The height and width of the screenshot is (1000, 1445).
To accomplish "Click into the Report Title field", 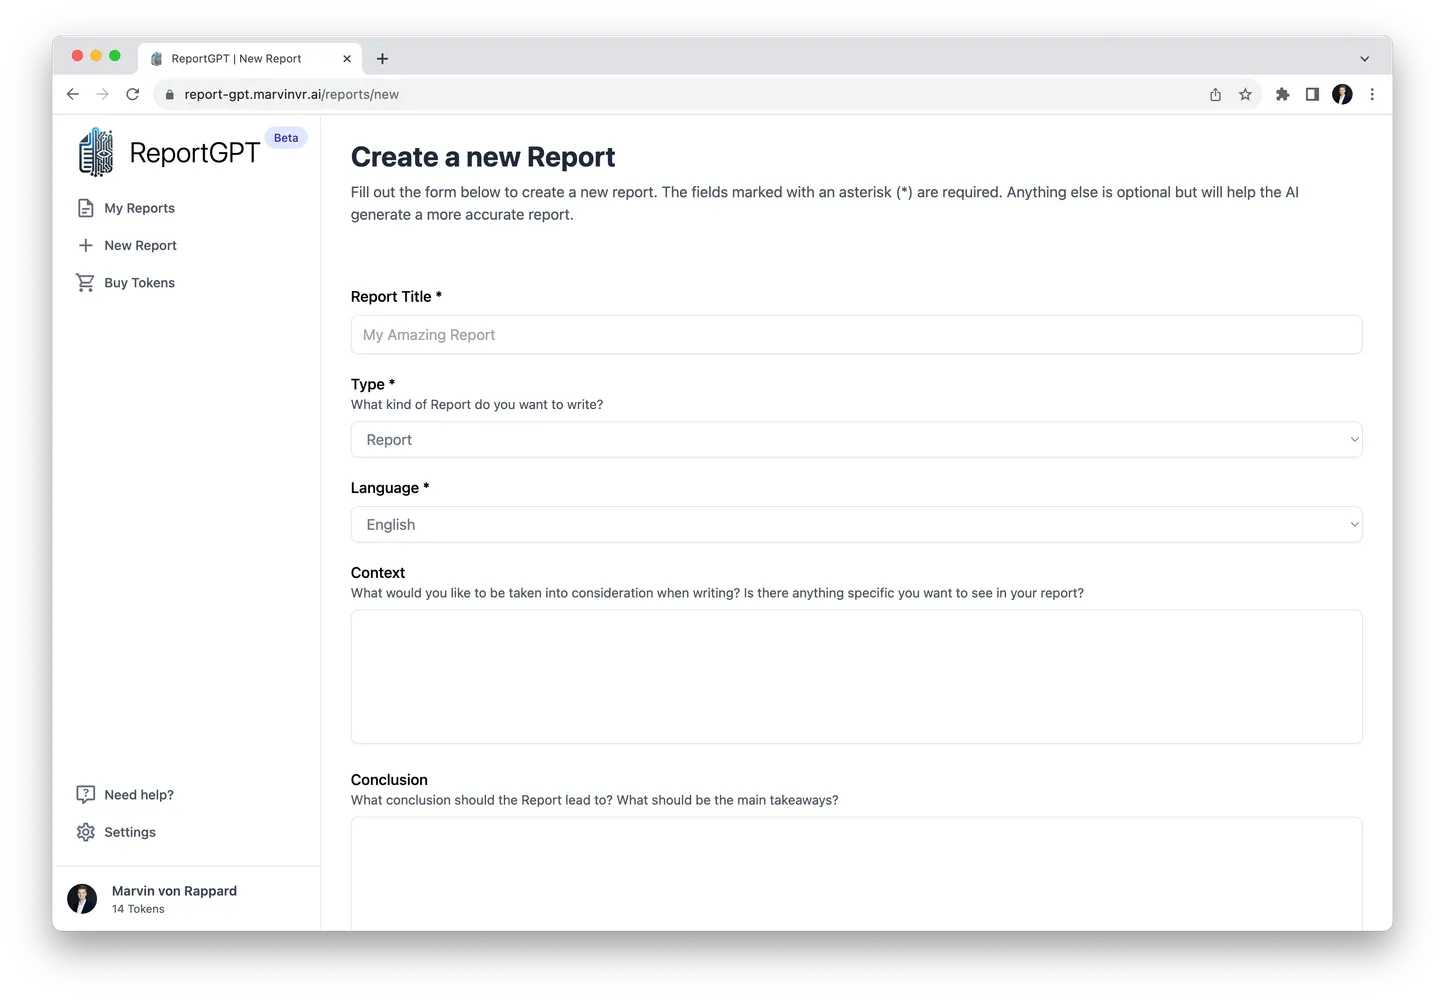I will (x=856, y=335).
